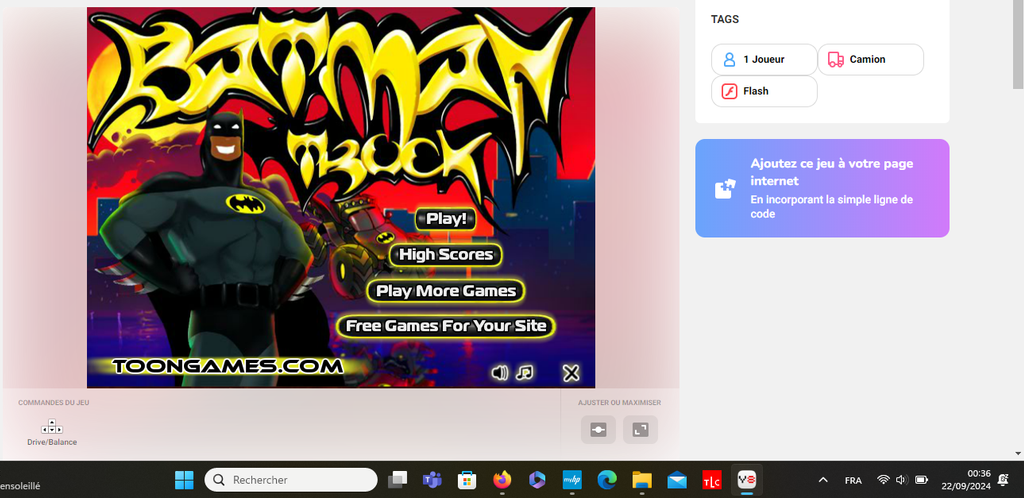Choose the Flash tag
Viewport: 1024px width, 498px height.
764,91
